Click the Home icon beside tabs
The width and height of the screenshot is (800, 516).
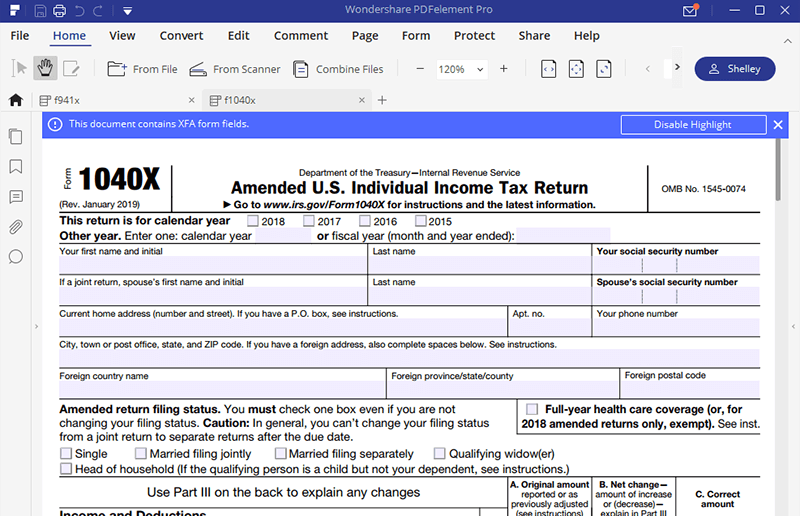point(16,100)
